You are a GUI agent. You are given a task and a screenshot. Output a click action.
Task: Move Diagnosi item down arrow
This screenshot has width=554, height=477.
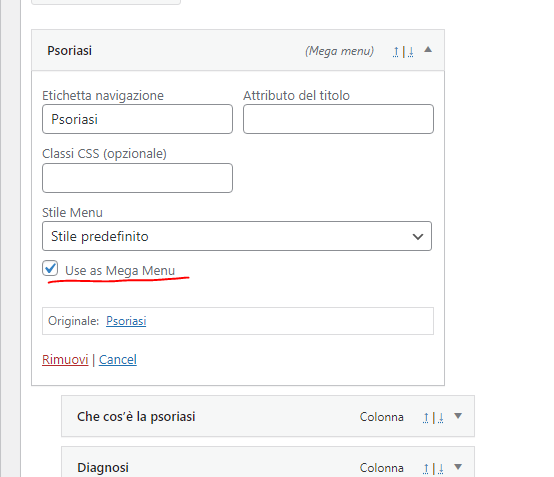pos(441,469)
